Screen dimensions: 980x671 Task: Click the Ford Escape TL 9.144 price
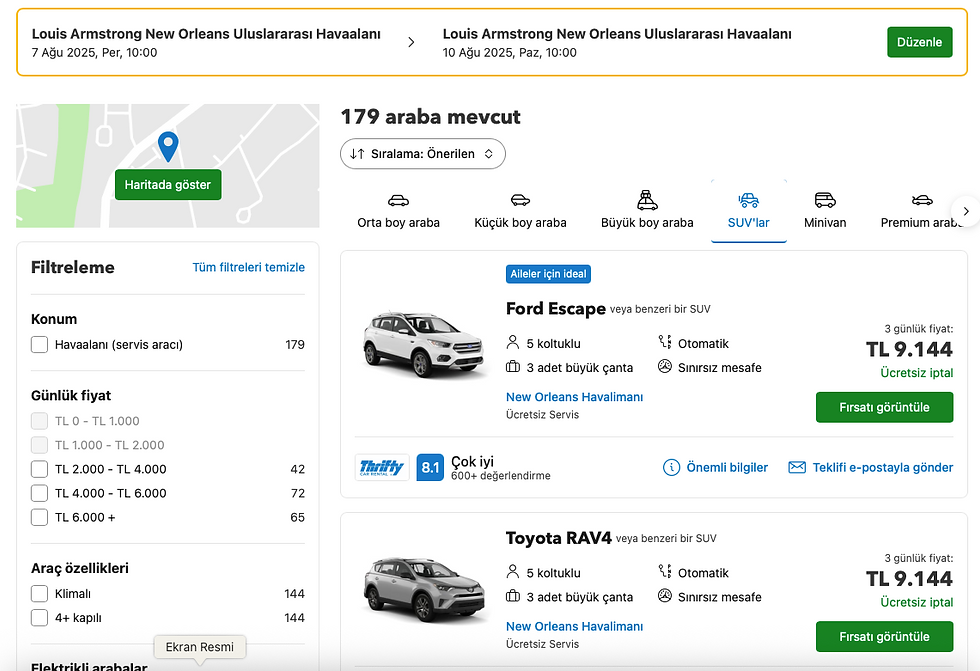pyautogui.click(x=909, y=349)
